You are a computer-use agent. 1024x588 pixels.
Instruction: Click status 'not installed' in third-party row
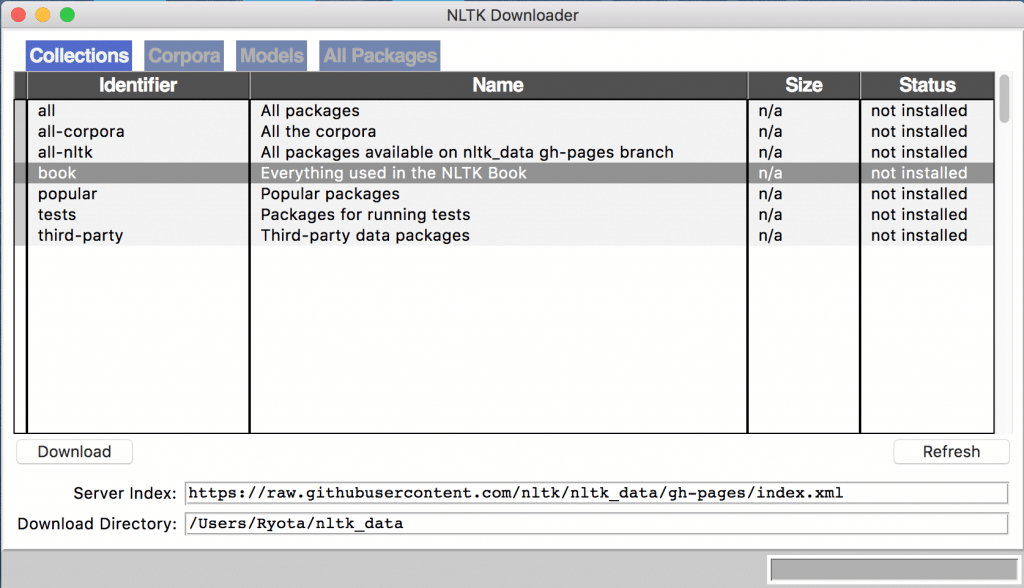[x=919, y=236]
